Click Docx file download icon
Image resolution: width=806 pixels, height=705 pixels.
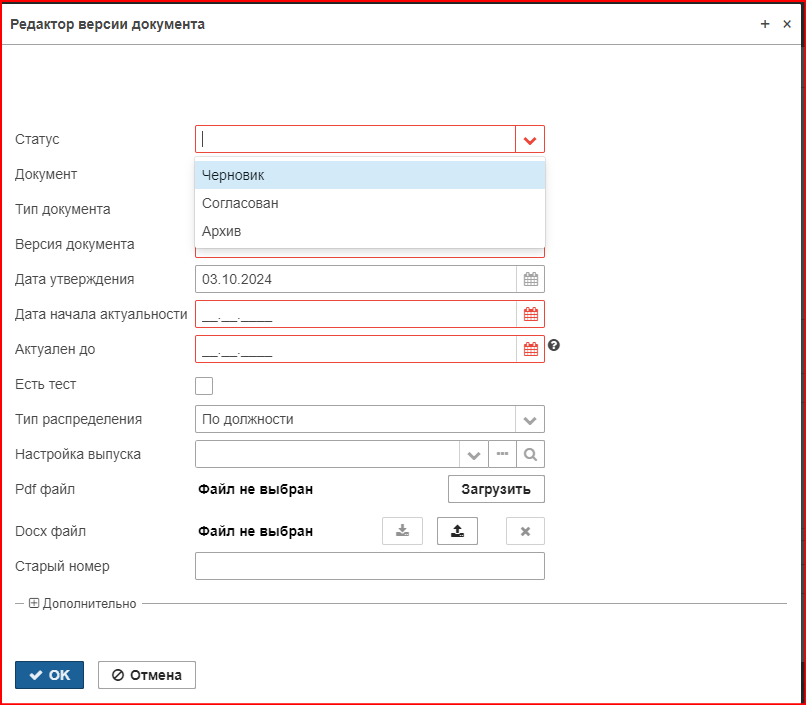pyautogui.click(x=402, y=531)
